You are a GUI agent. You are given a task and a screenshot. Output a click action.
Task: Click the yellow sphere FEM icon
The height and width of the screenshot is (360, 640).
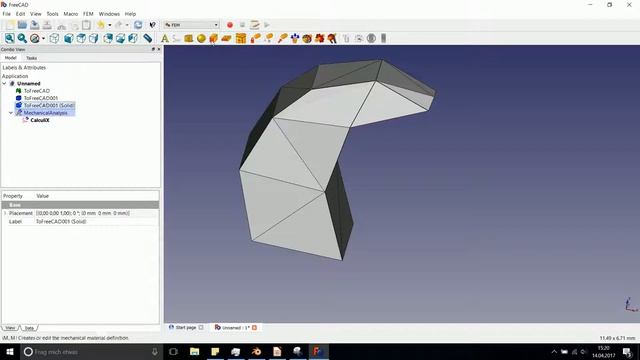[x=201, y=38]
